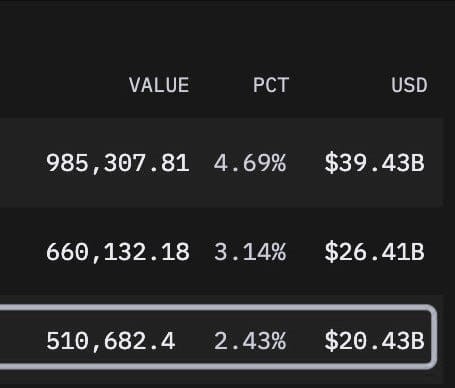
Task: Sort the table by VALUE column header
Action: click(159, 85)
